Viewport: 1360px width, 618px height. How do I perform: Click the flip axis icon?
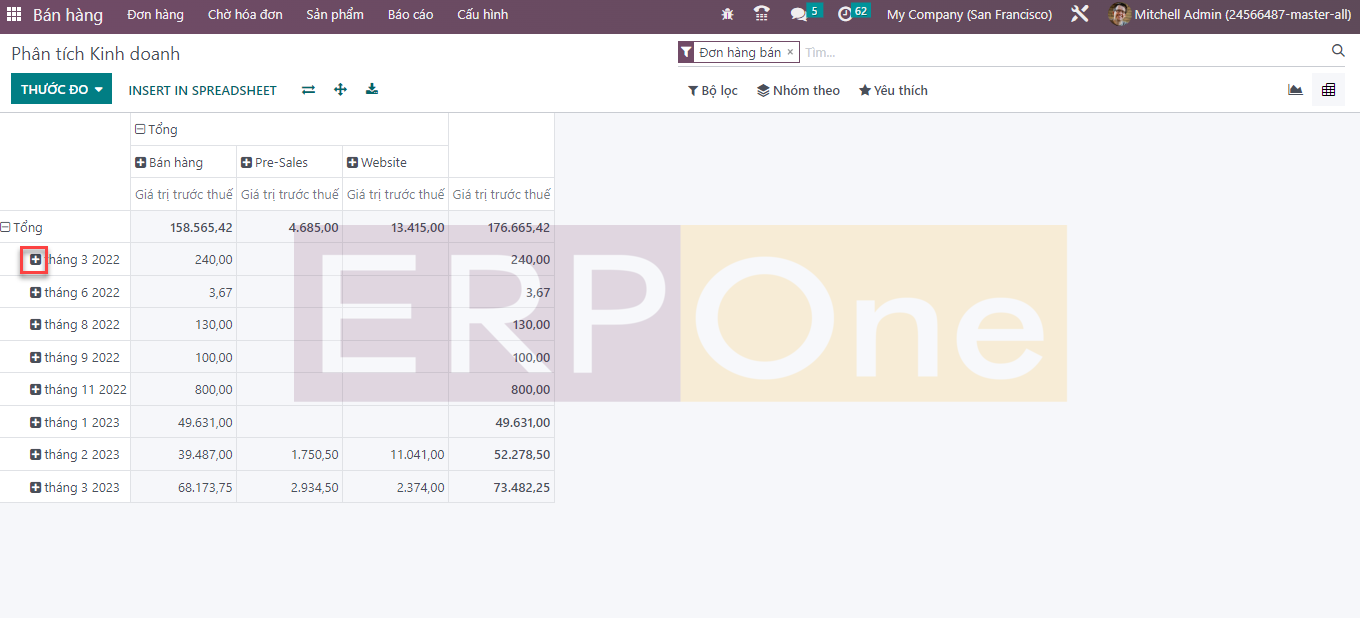coord(308,90)
